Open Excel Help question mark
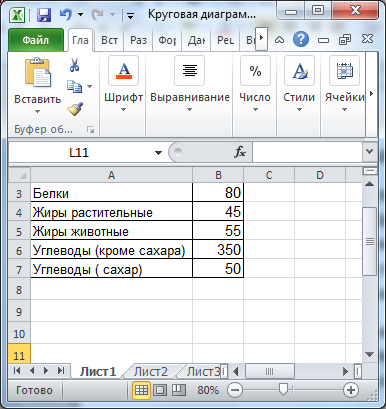 301,40
